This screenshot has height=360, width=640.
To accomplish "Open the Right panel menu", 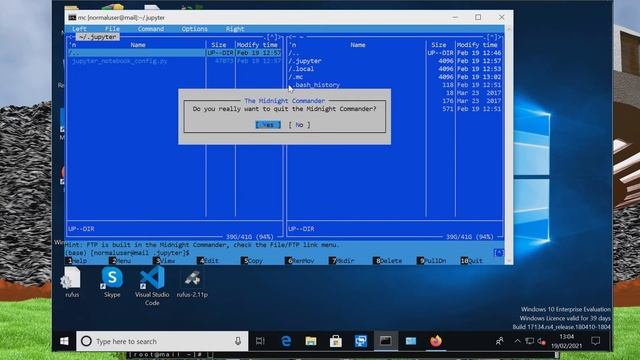I will tap(235, 29).
